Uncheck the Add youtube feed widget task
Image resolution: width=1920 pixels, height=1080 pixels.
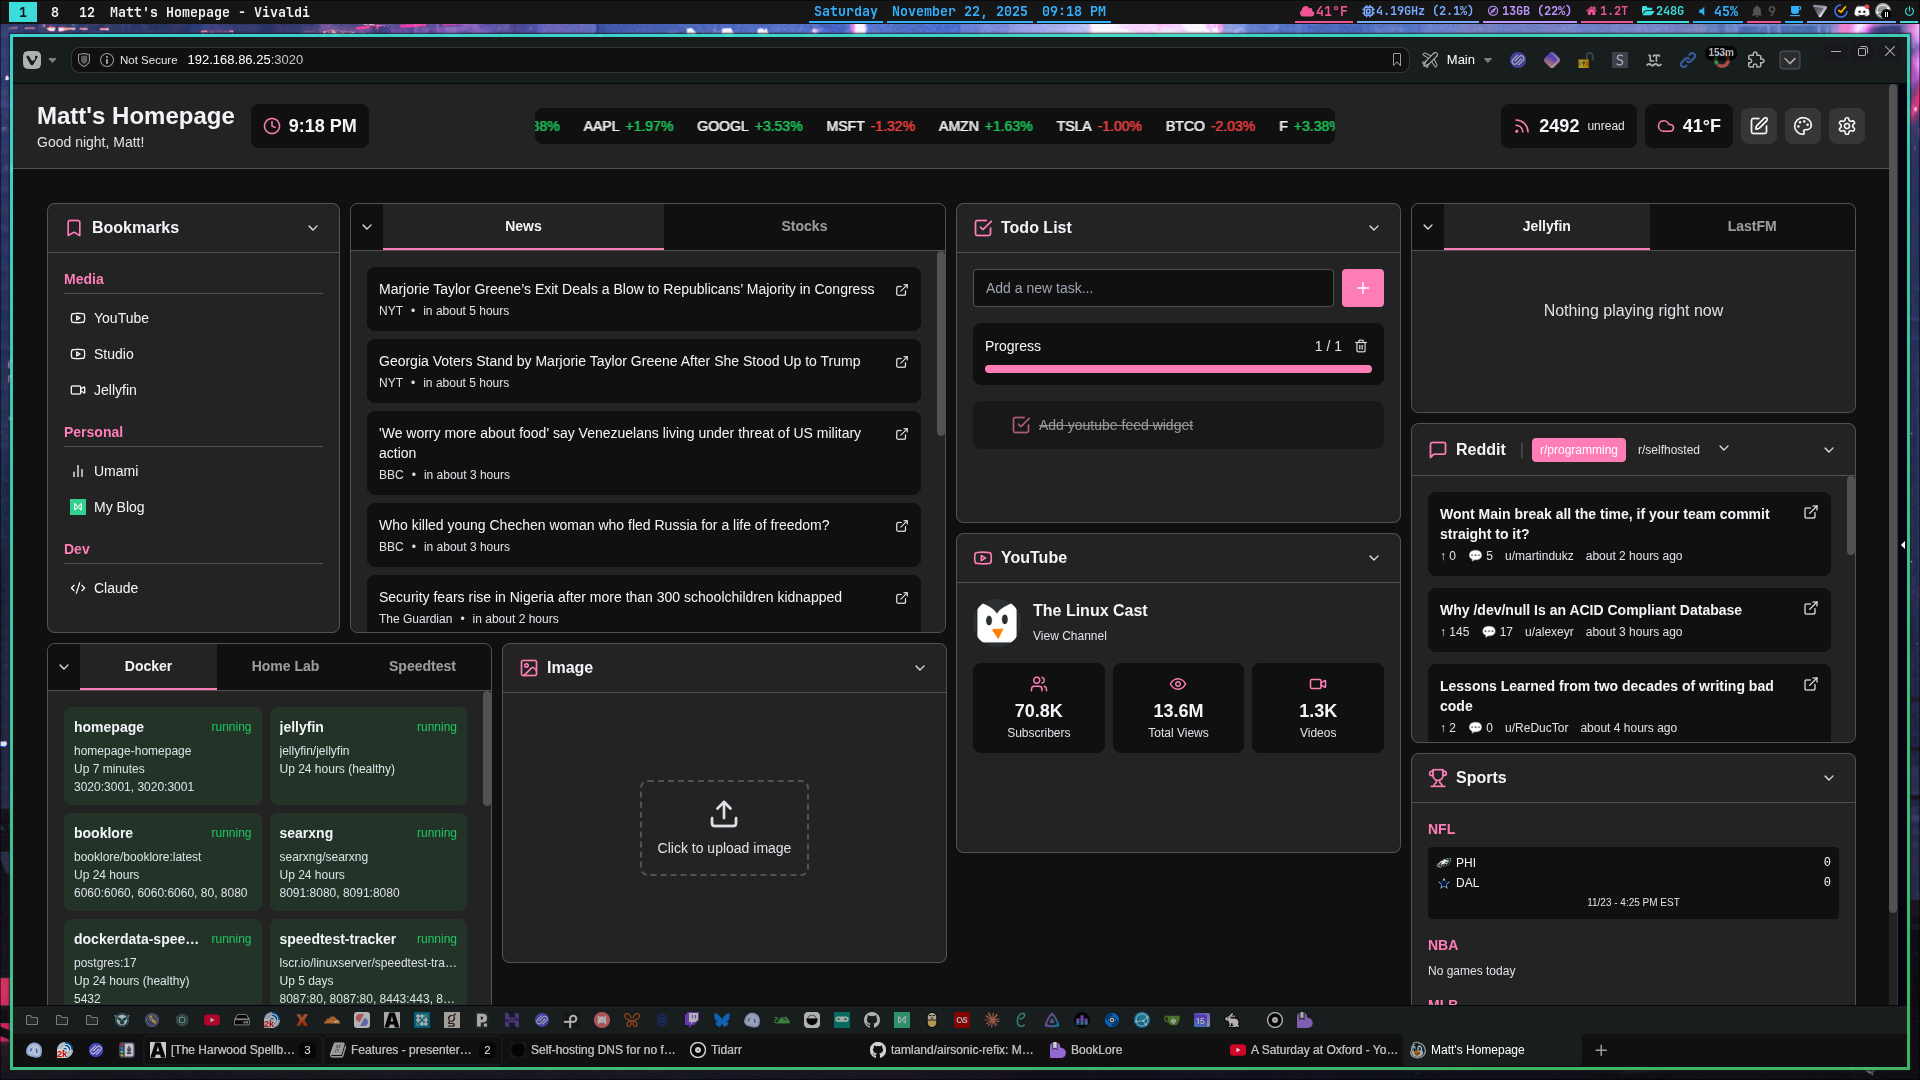coord(1021,425)
